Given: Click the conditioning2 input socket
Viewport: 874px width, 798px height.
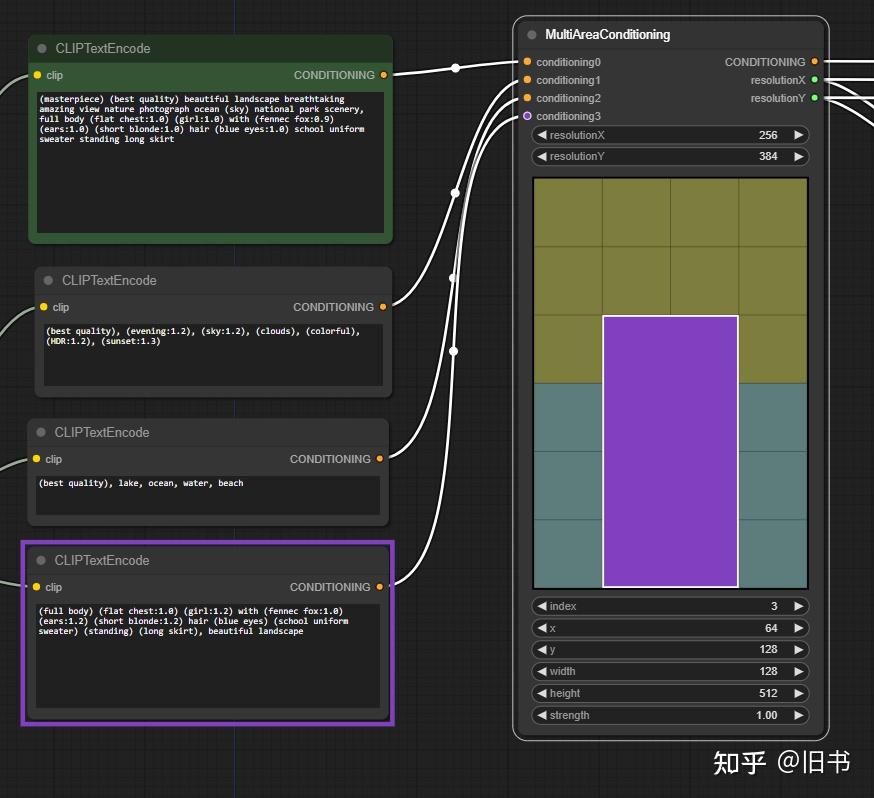Looking at the screenshot, I should [527, 98].
